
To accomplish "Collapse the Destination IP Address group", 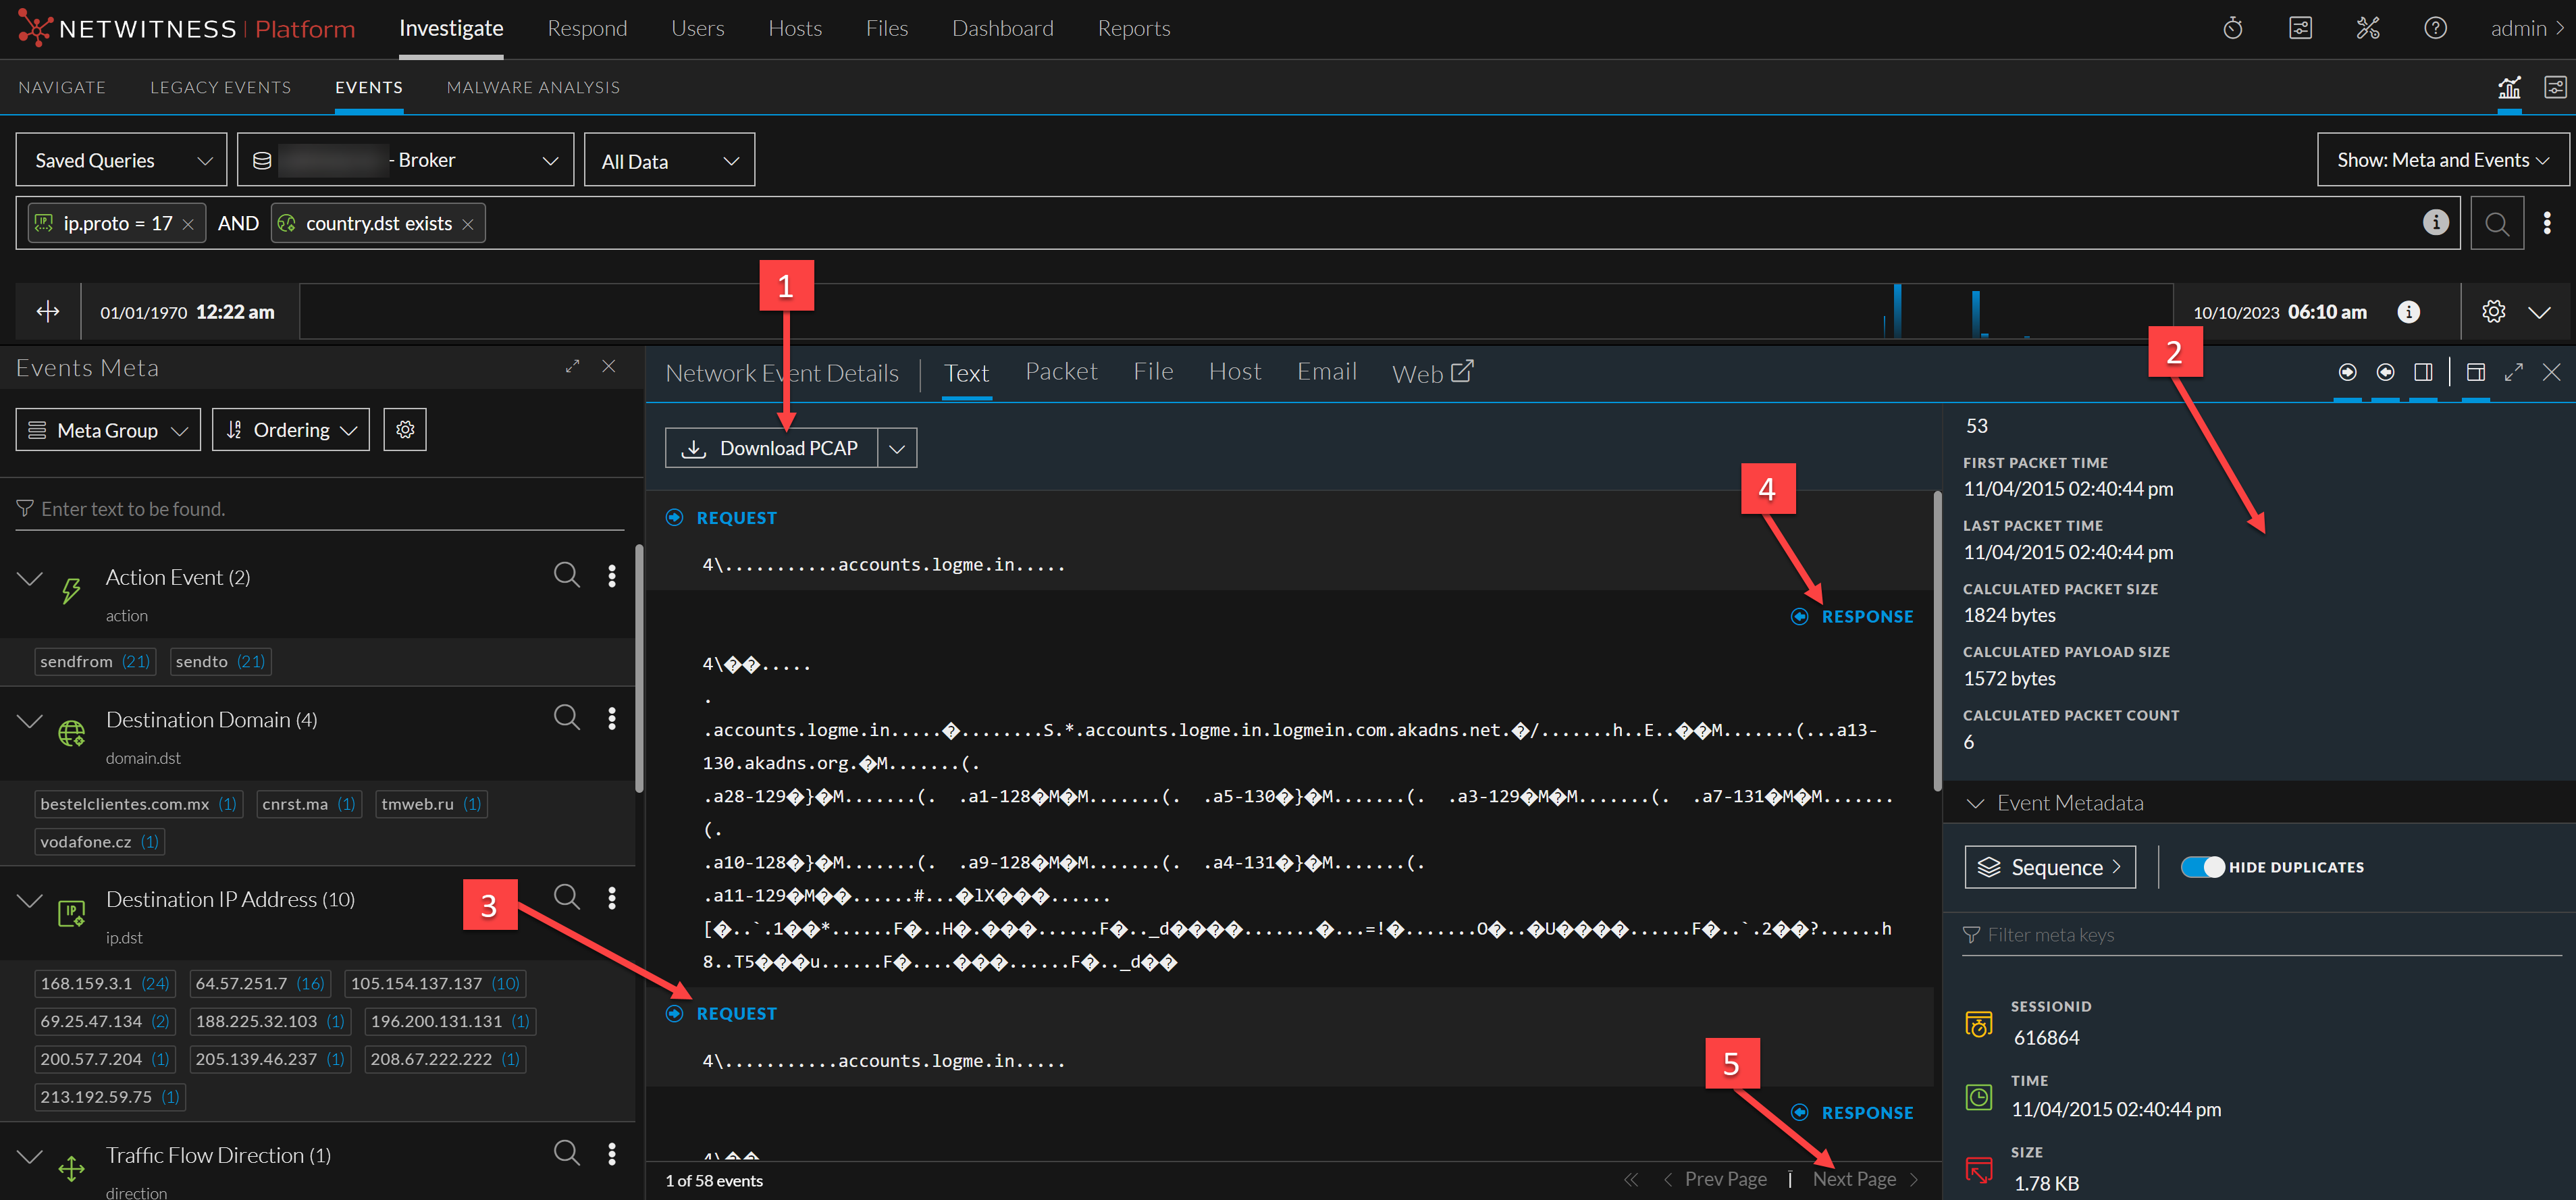I will (x=30, y=899).
